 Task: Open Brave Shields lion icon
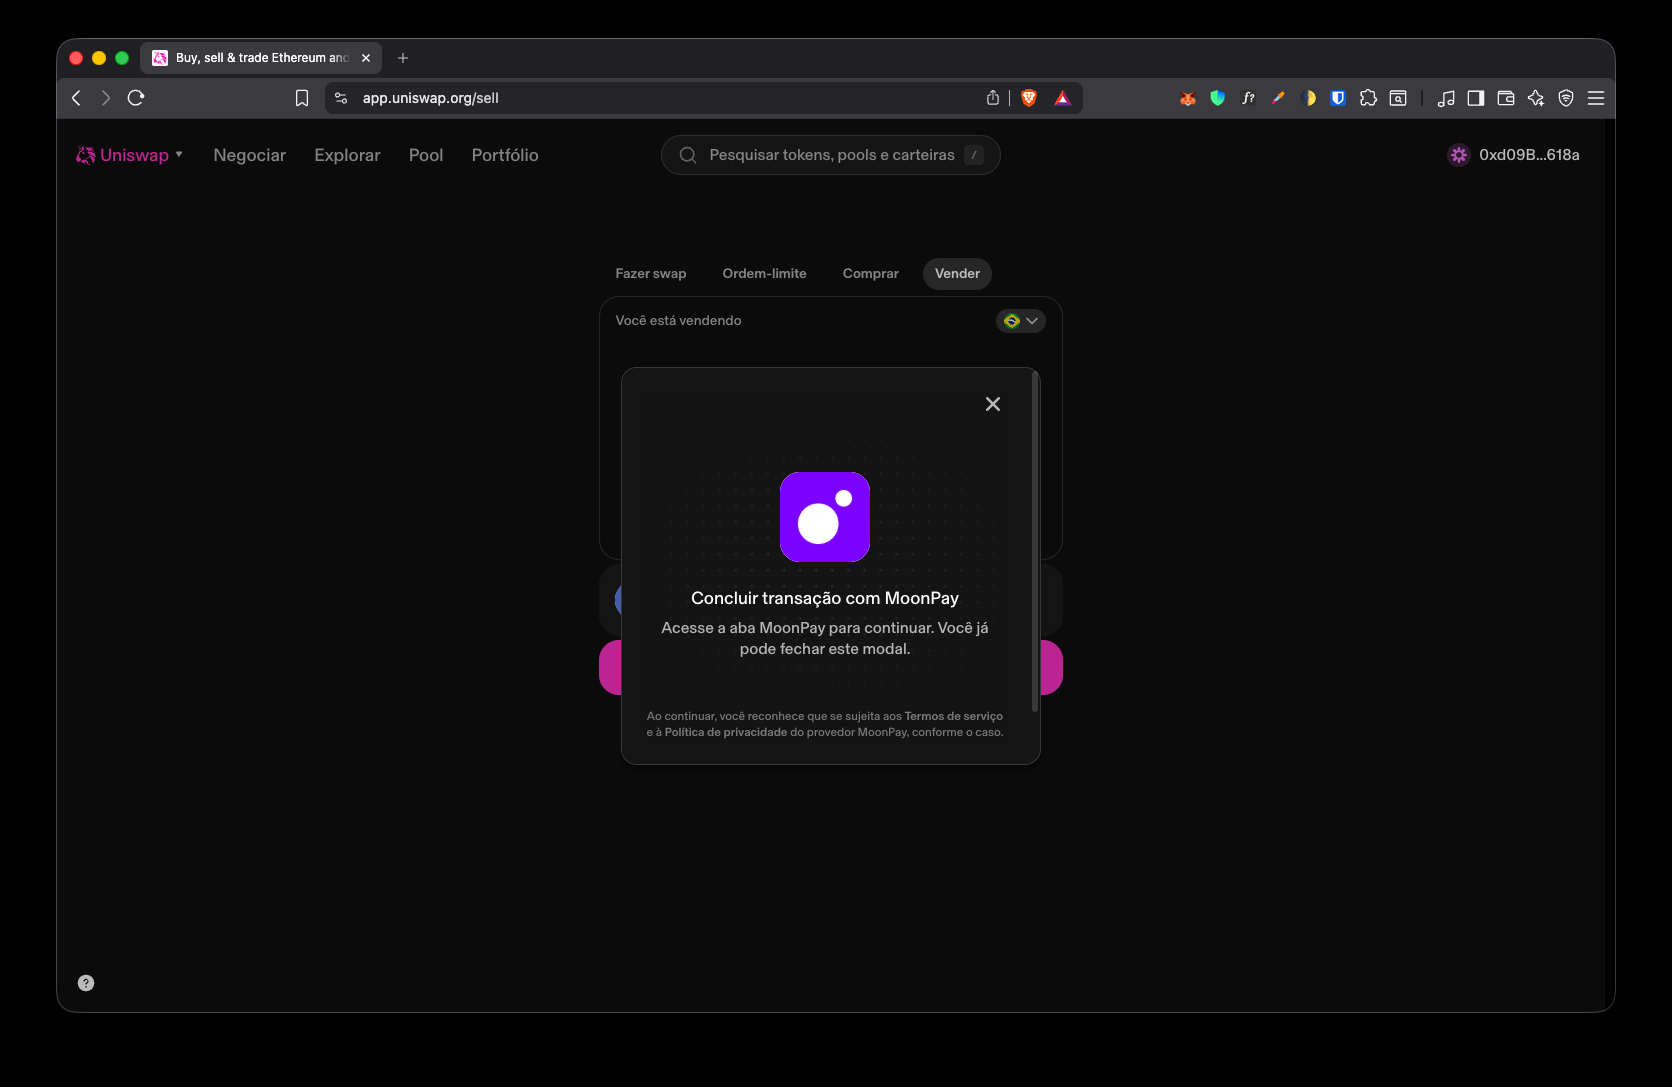click(1029, 98)
